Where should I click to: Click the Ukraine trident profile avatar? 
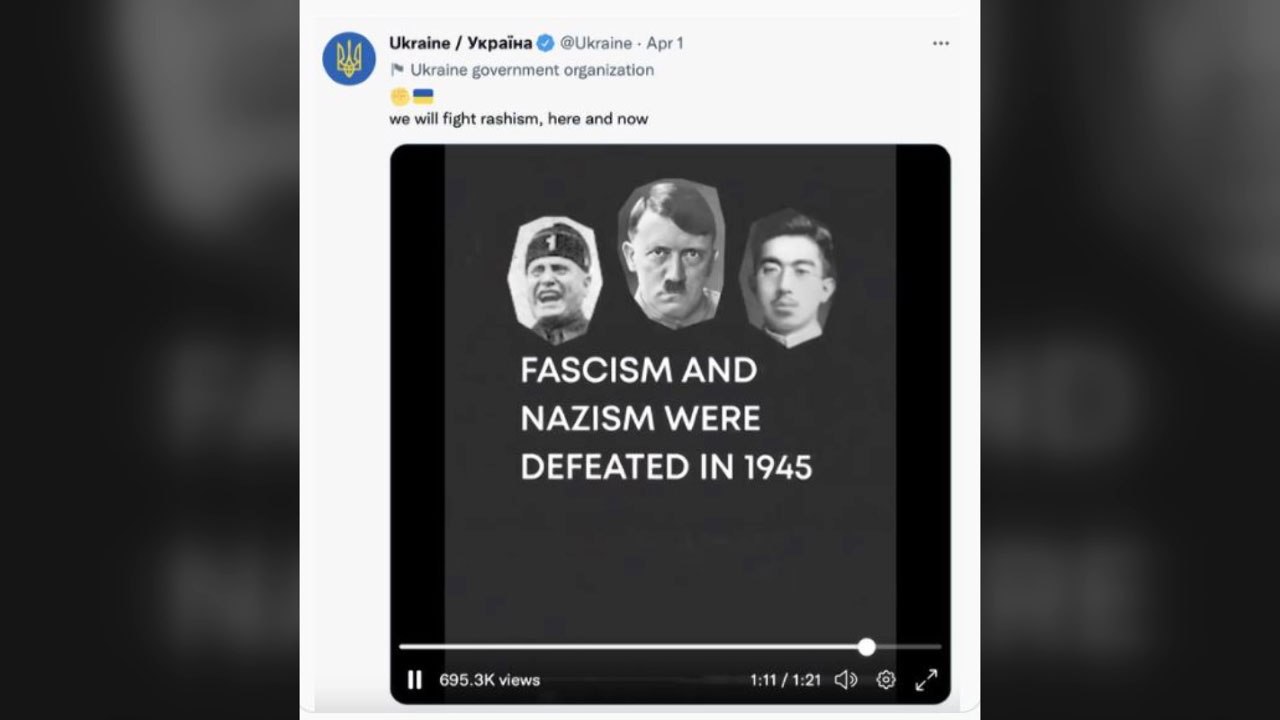click(349, 58)
